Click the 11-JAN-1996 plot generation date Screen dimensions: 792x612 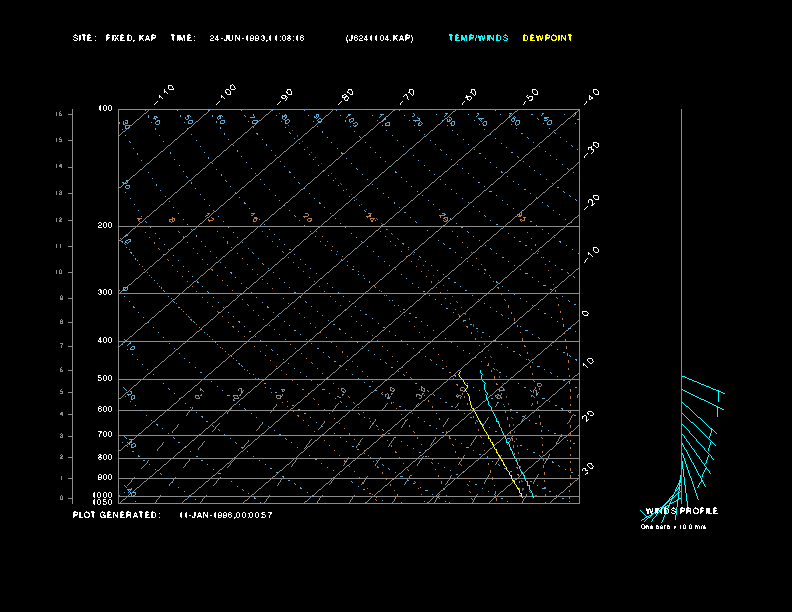click(x=226, y=515)
